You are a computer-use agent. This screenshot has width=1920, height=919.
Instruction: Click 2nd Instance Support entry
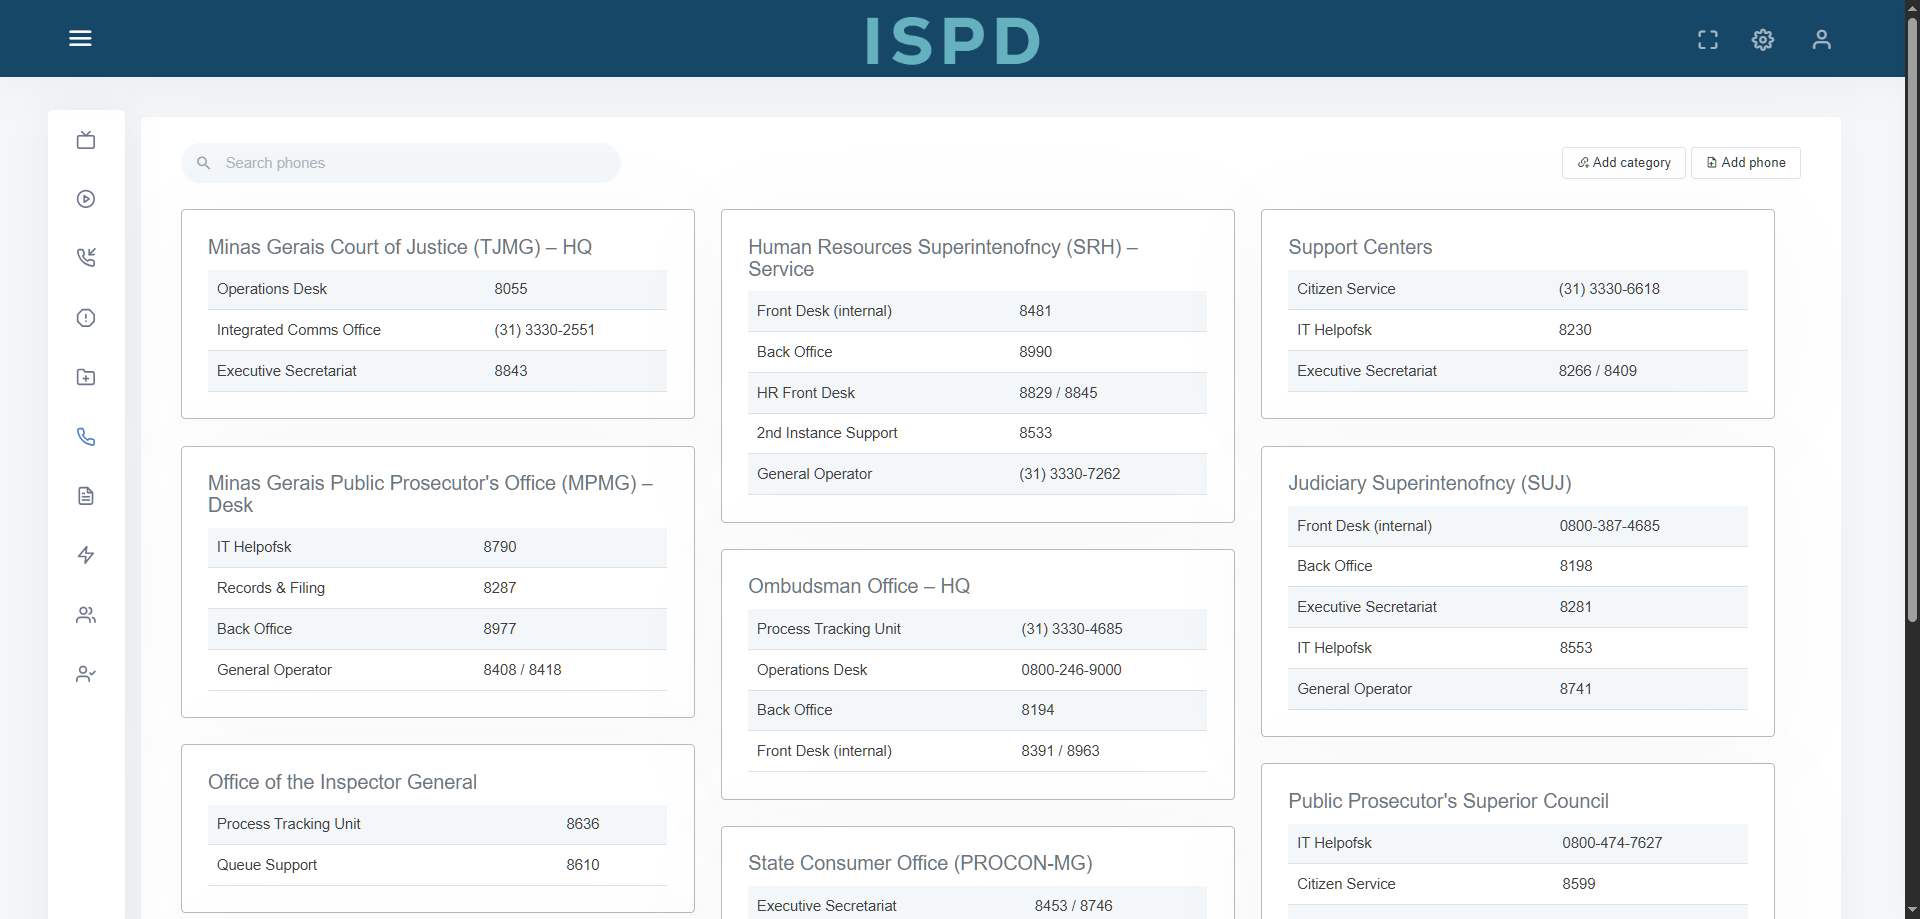tap(826, 433)
